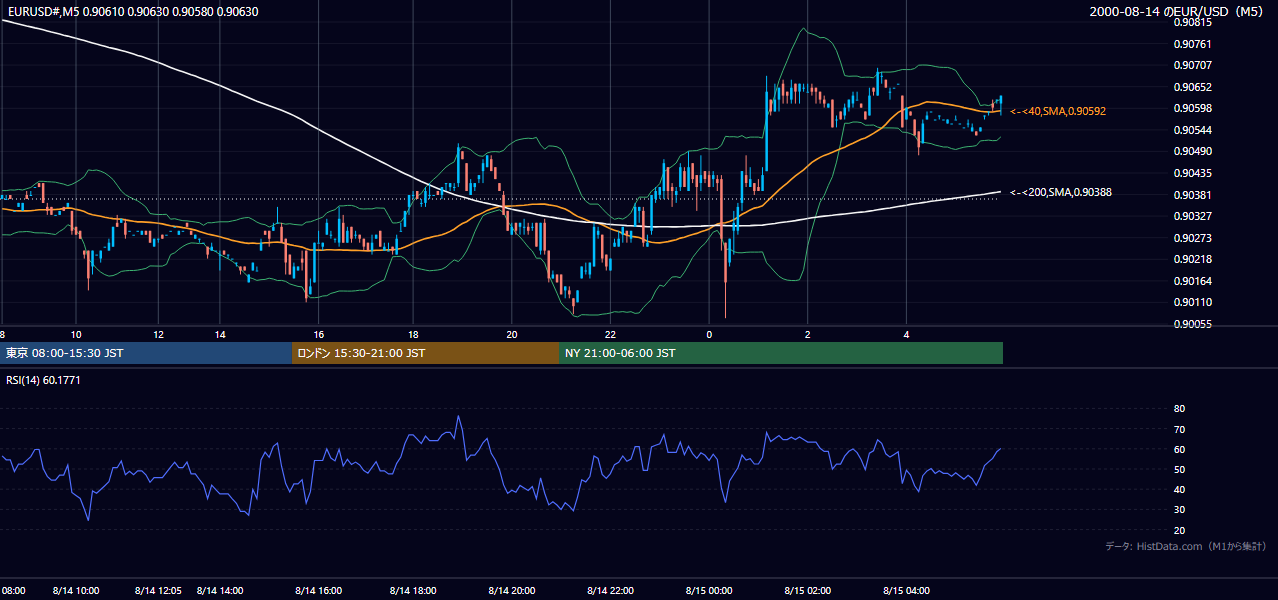
Task: Click the bottom time label 8/14 16:00
Action: click(319, 590)
